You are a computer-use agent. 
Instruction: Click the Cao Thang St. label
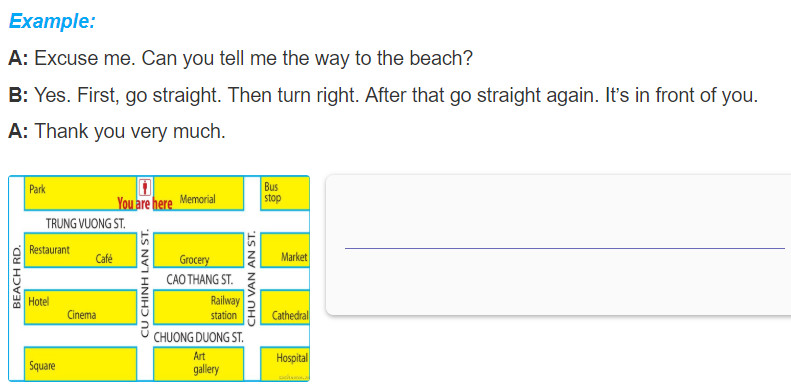pyautogui.click(x=200, y=280)
